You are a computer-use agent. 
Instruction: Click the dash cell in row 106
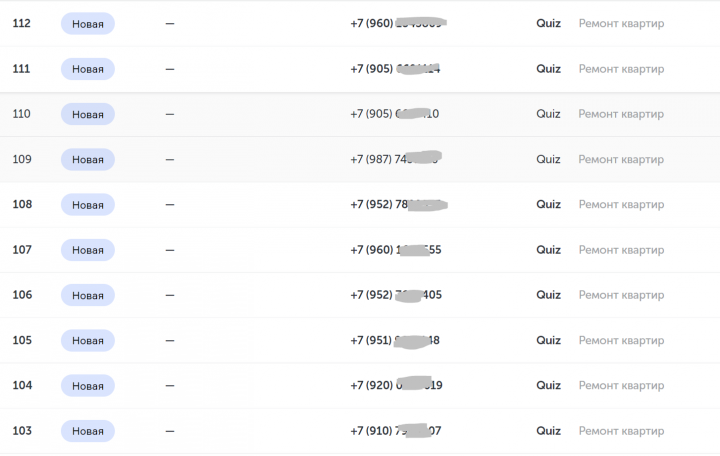coord(169,295)
